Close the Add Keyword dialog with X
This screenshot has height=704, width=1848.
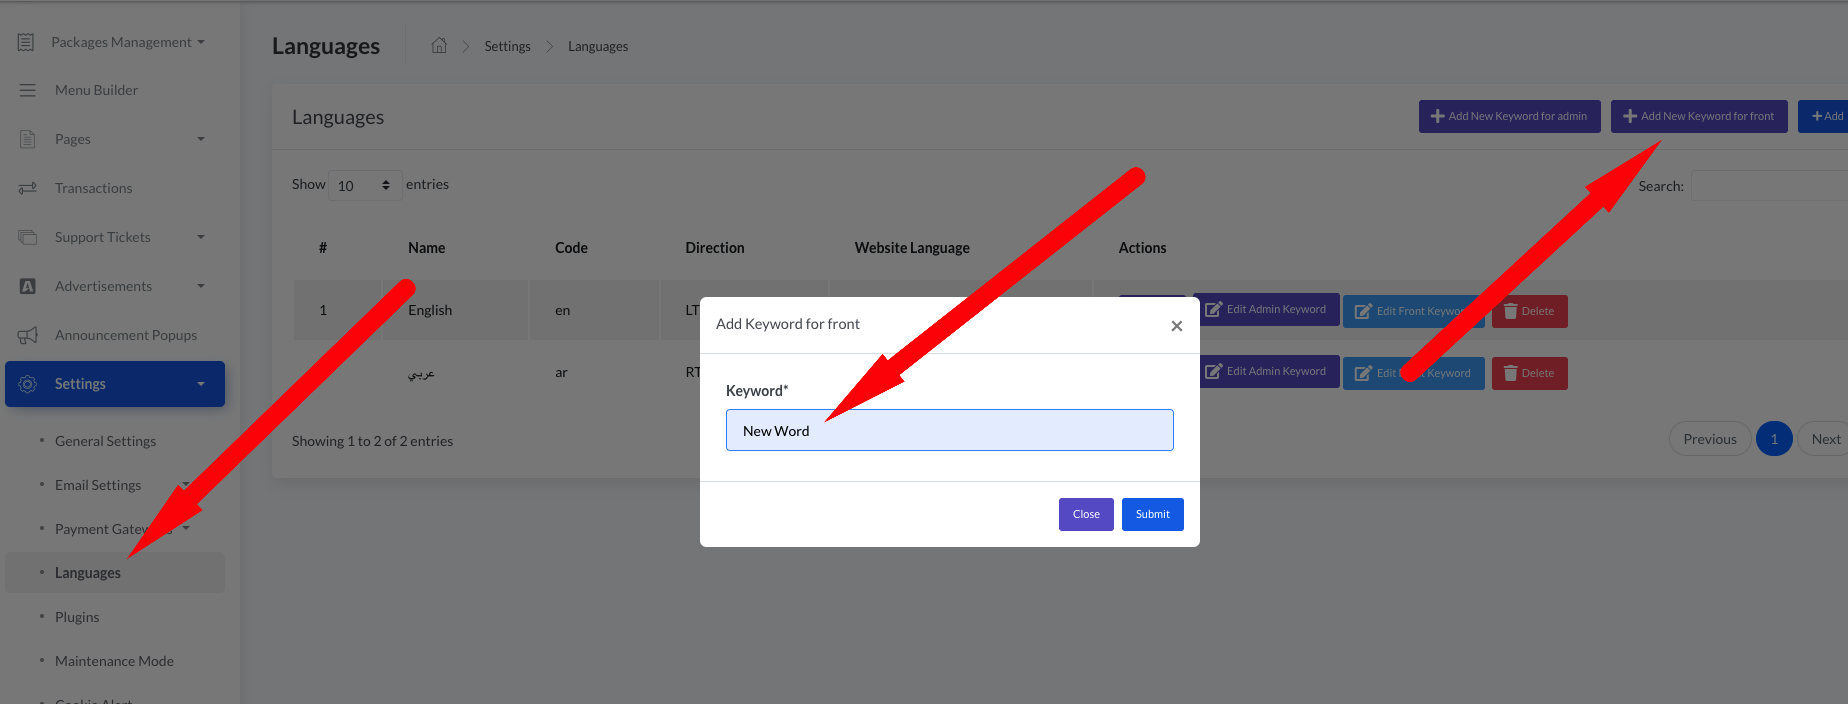pos(1176,326)
